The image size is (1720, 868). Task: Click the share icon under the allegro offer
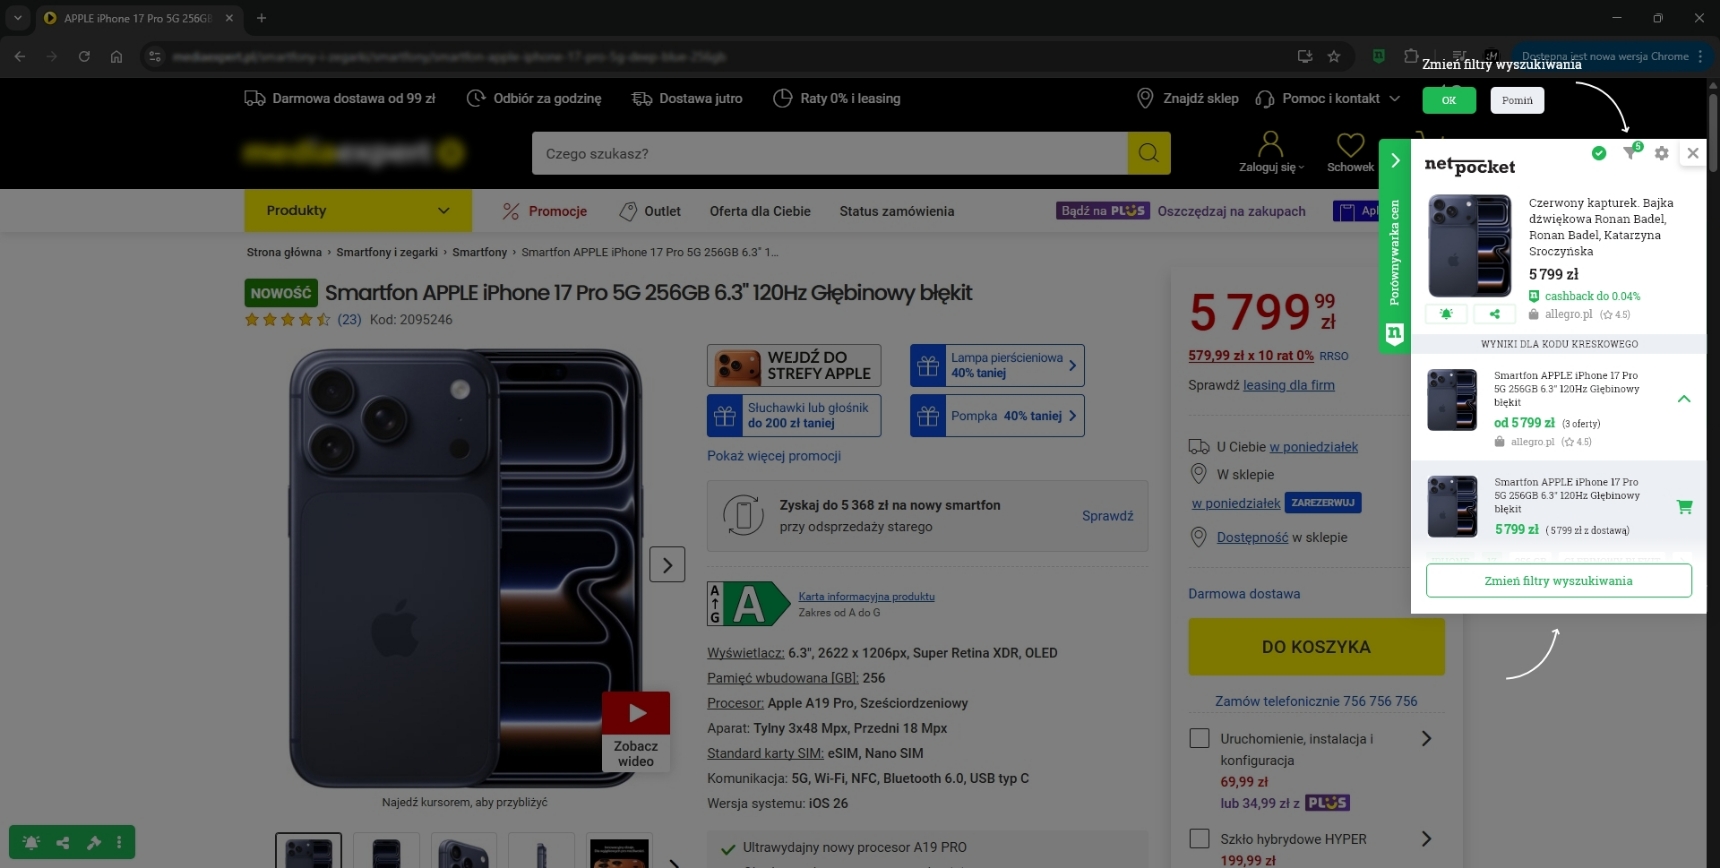1494,314
